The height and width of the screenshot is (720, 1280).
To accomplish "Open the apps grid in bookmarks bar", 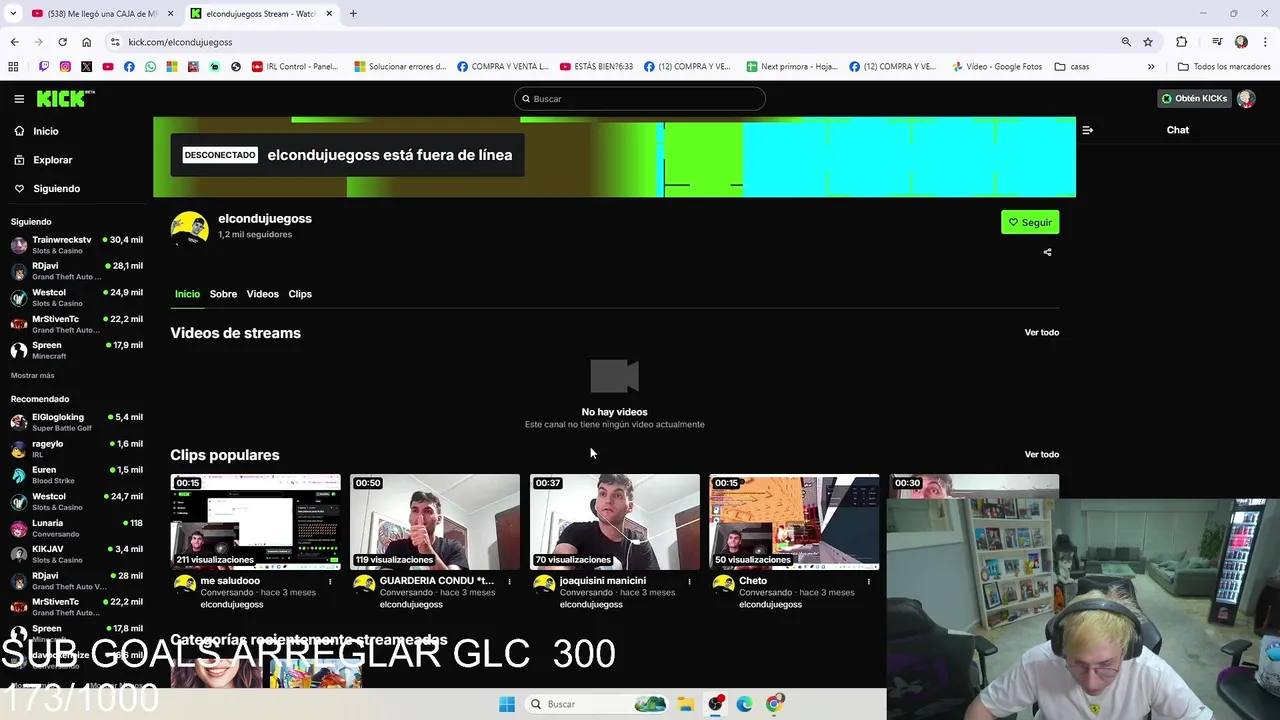I will [x=13, y=66].
